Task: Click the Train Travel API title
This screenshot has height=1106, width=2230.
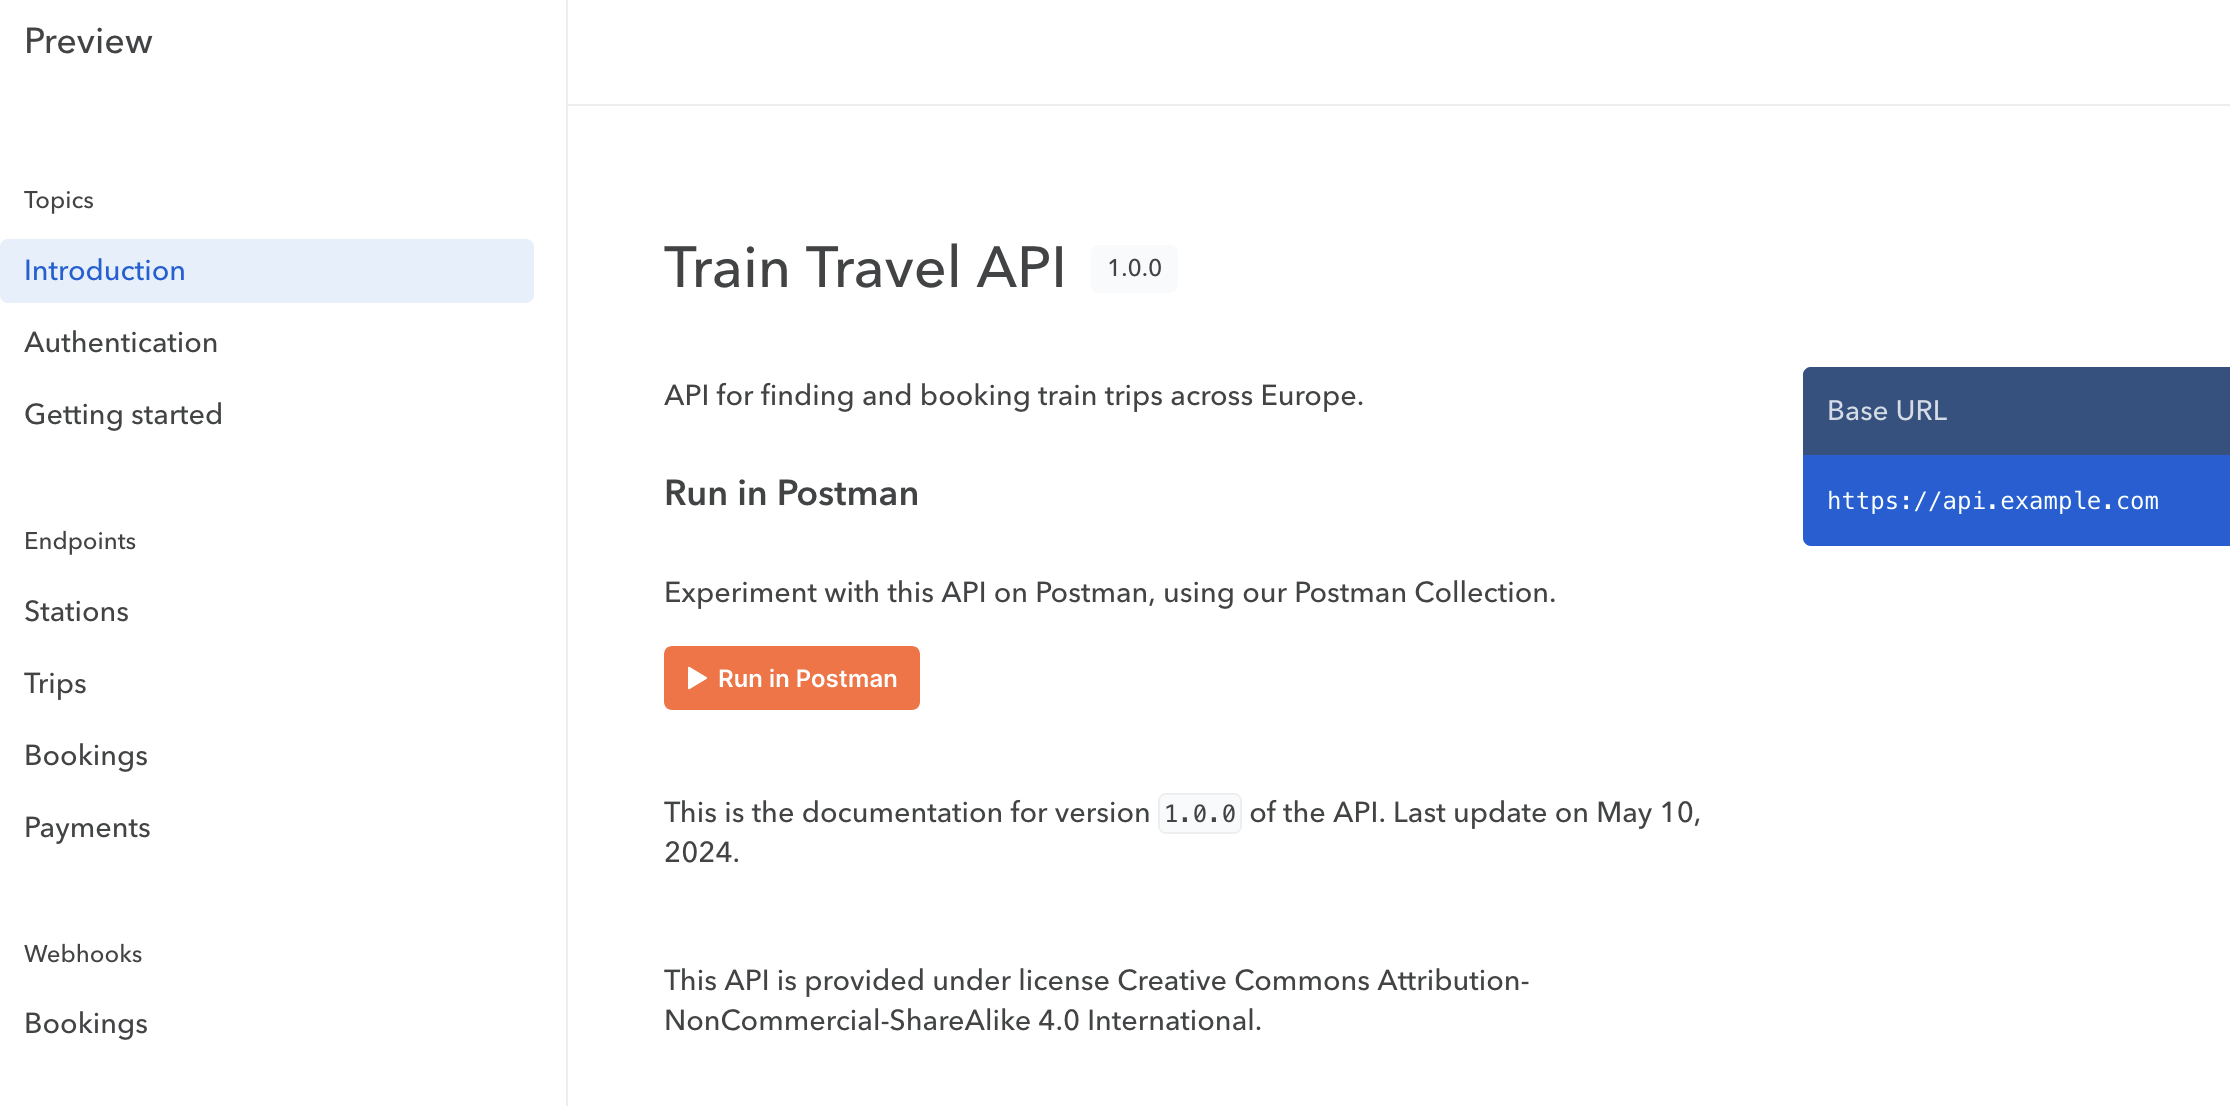Action: point(864,267)
